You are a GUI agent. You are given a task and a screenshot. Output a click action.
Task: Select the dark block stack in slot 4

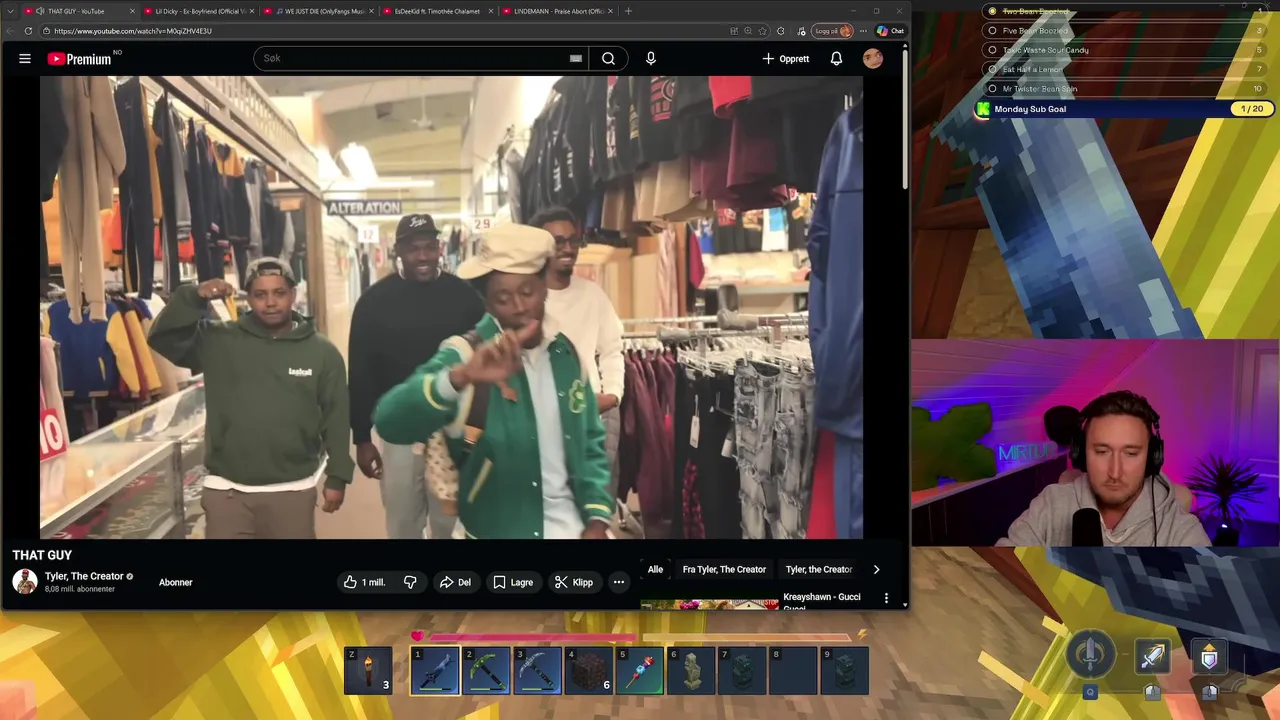589,671
